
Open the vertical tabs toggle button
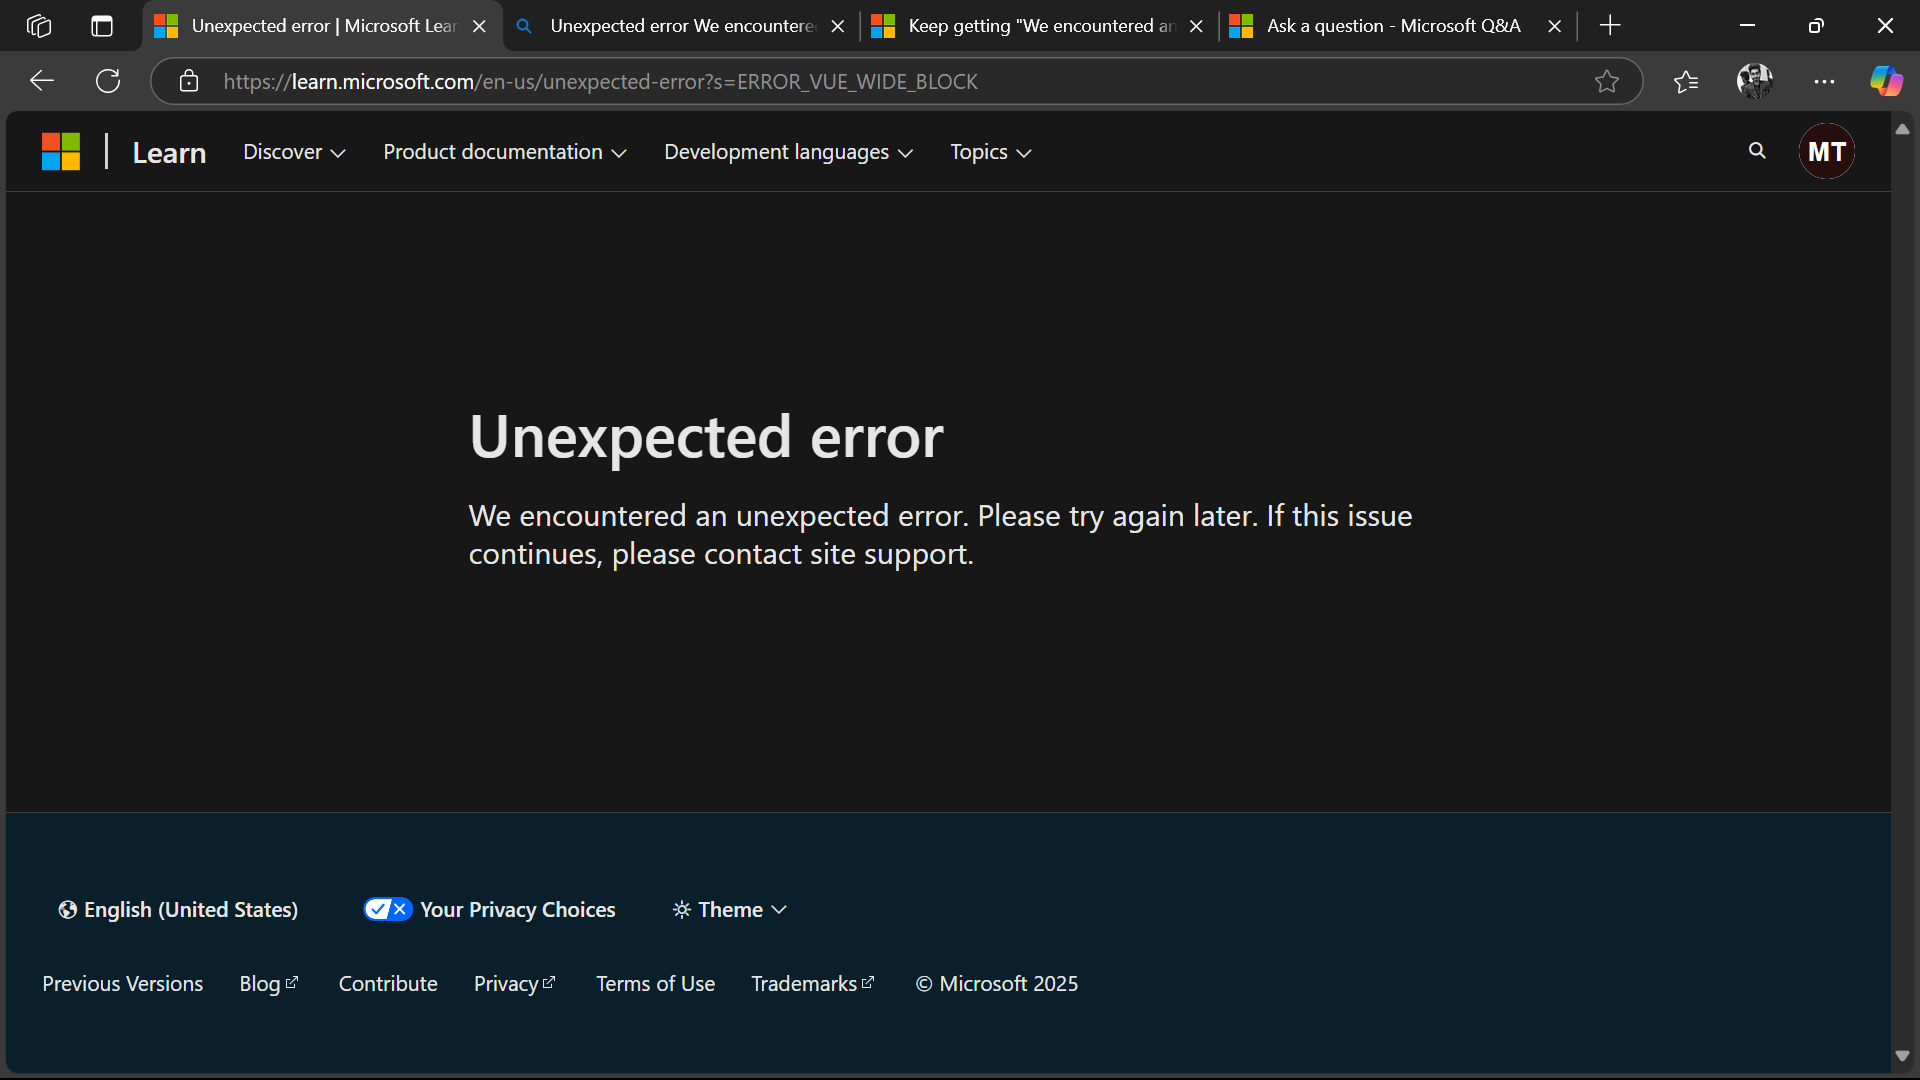click(102, 26)
